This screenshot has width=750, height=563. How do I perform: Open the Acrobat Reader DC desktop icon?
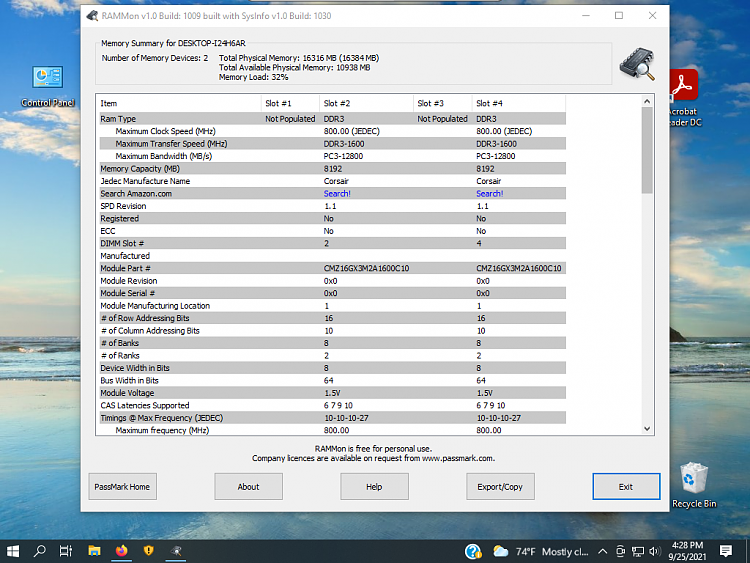point(685,98)
